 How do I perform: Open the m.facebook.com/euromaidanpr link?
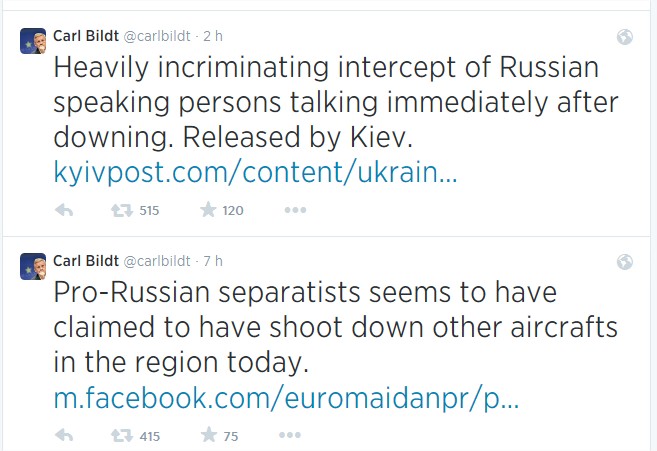(287, 398)
